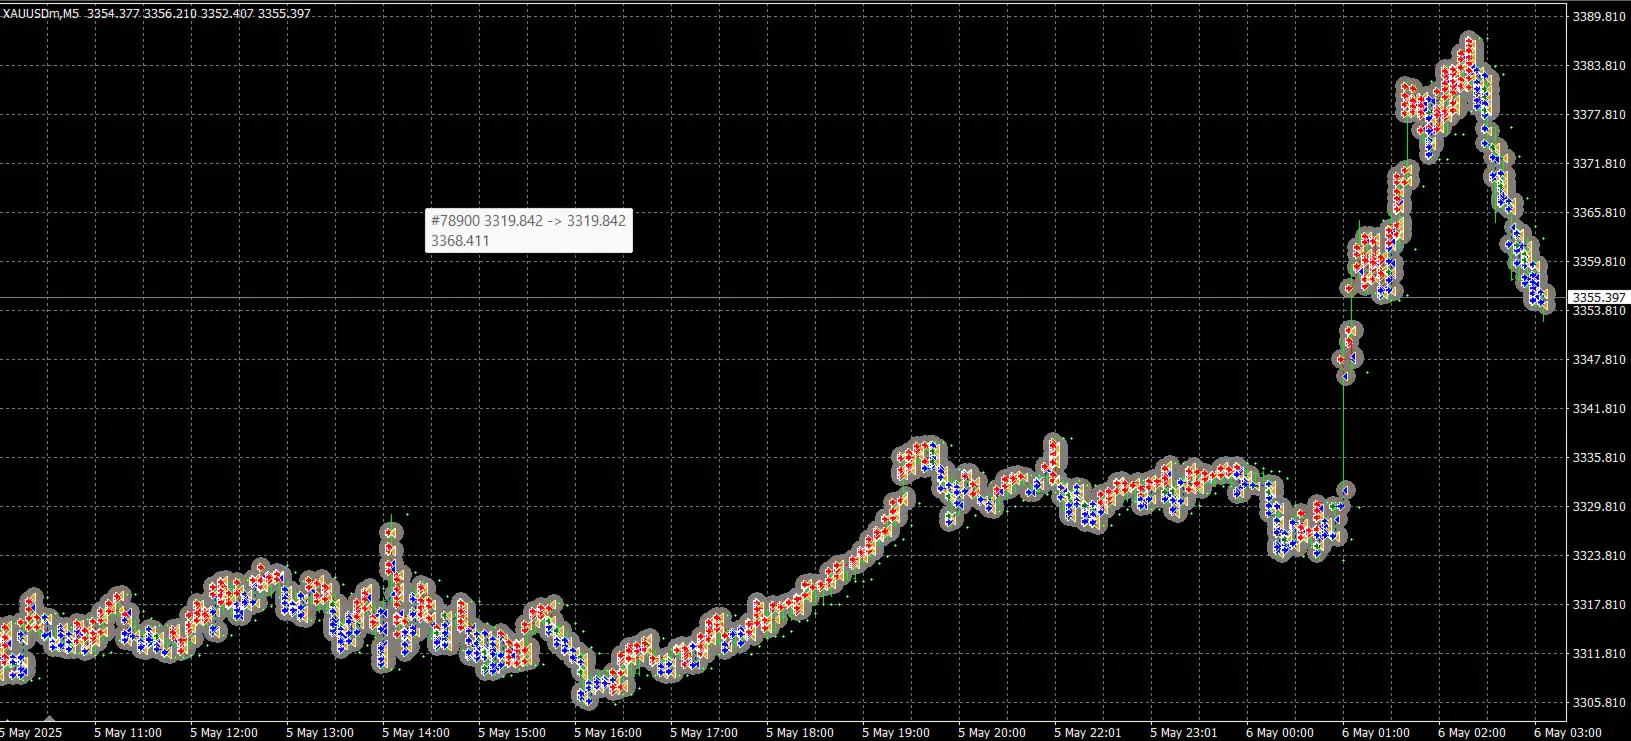1631x741 pixels.
Task: Select the 5 May 16:00 time label
Action: [x=608, y=733]
